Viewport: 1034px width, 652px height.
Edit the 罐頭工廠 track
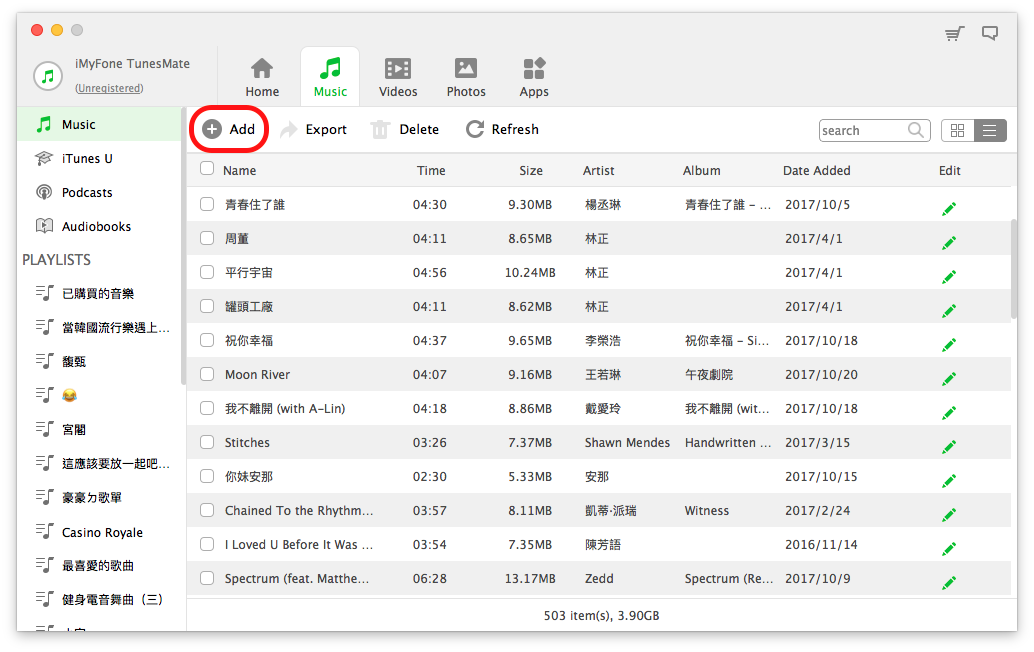(949, 311)
